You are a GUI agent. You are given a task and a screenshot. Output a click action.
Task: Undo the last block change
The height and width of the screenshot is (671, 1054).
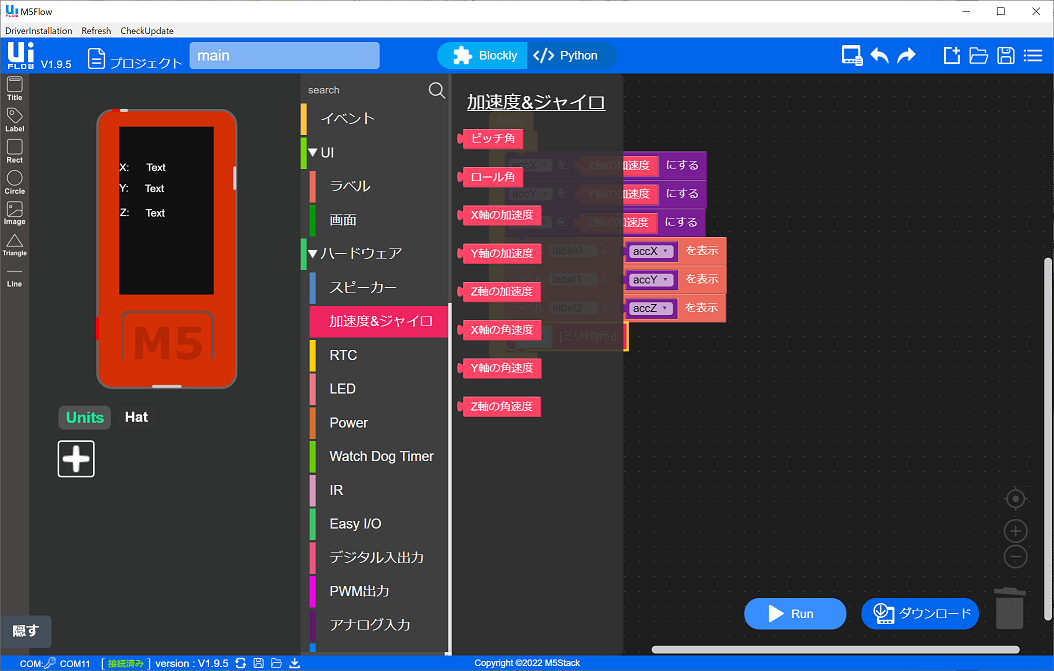click(x=879, y=55)
